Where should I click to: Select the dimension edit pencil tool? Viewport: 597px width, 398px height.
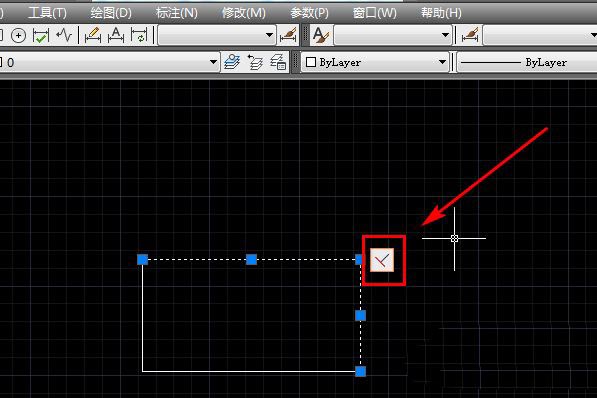point(93,35)
